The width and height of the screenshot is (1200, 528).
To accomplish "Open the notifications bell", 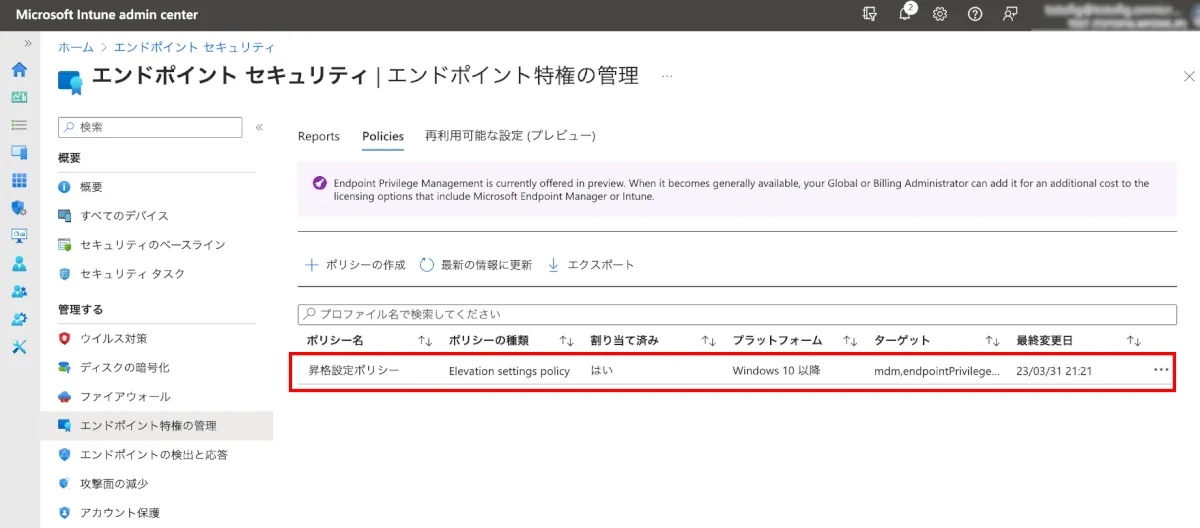I will click(905, 14).
